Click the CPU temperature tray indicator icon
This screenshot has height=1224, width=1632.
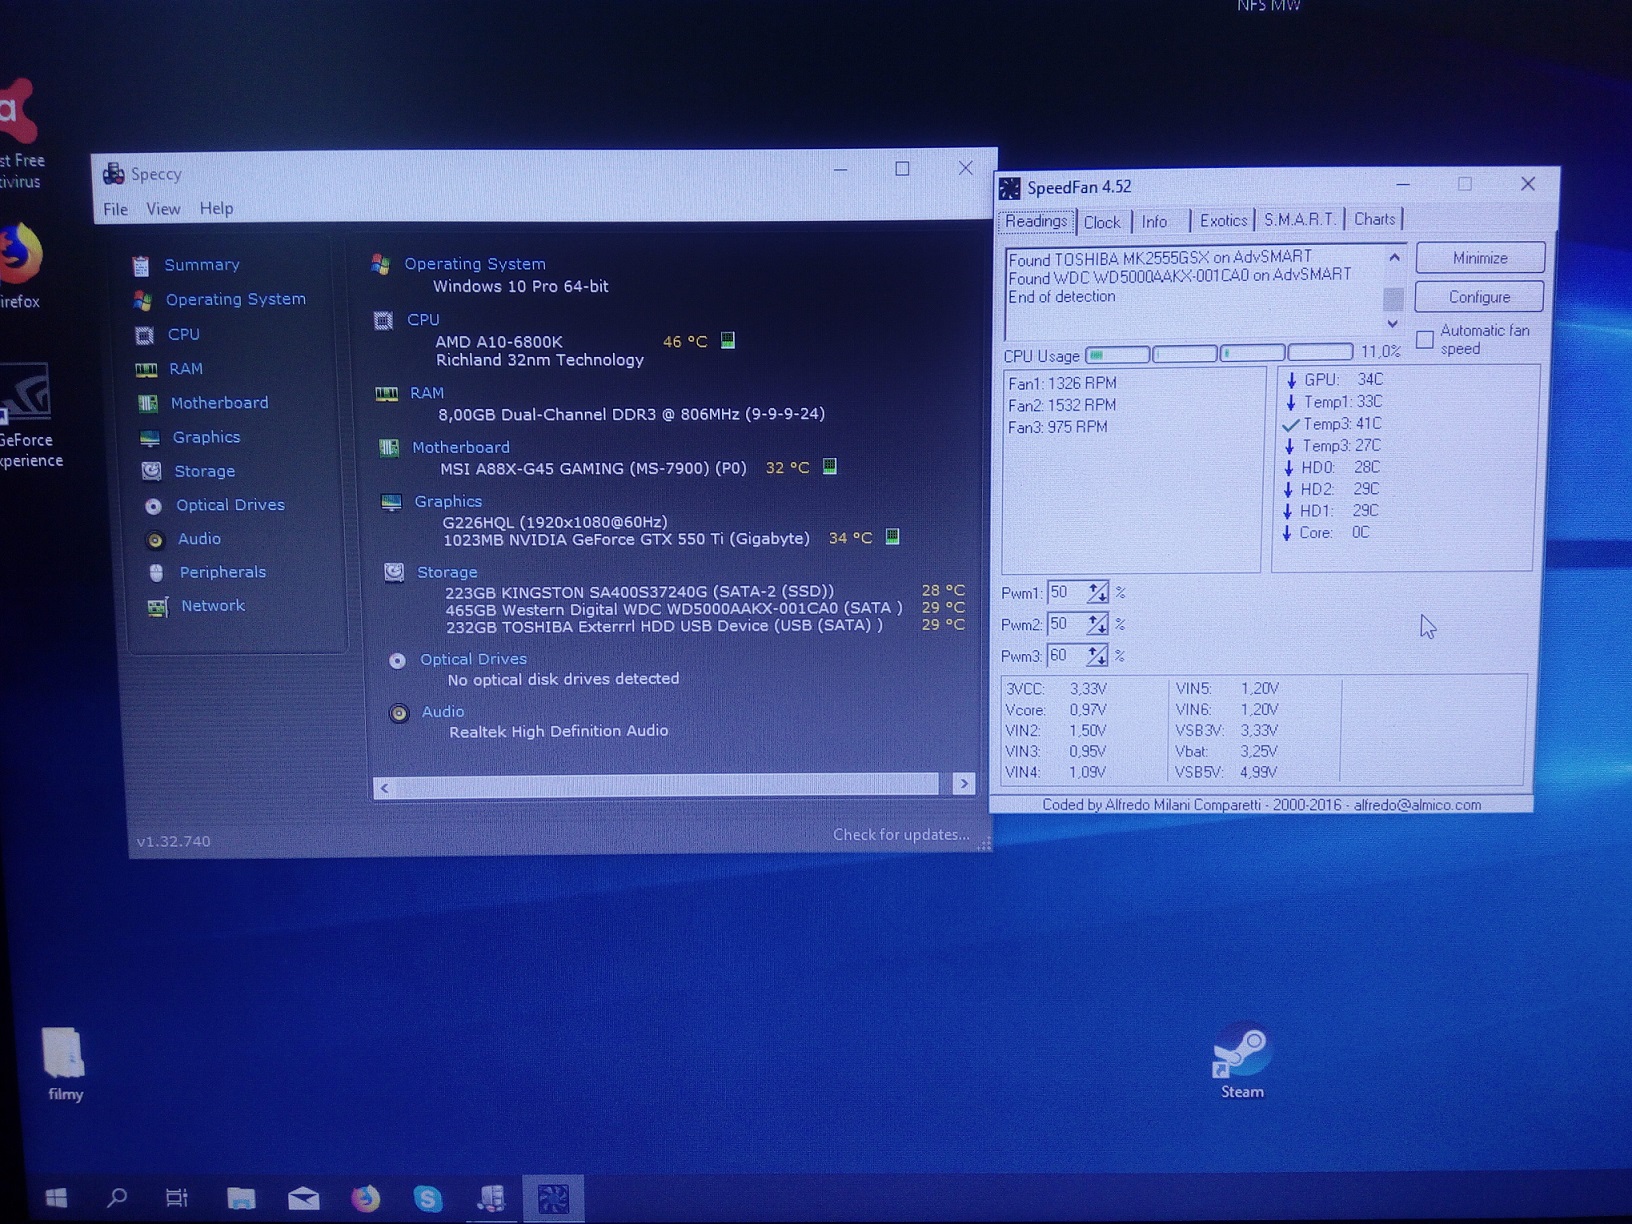728,341
